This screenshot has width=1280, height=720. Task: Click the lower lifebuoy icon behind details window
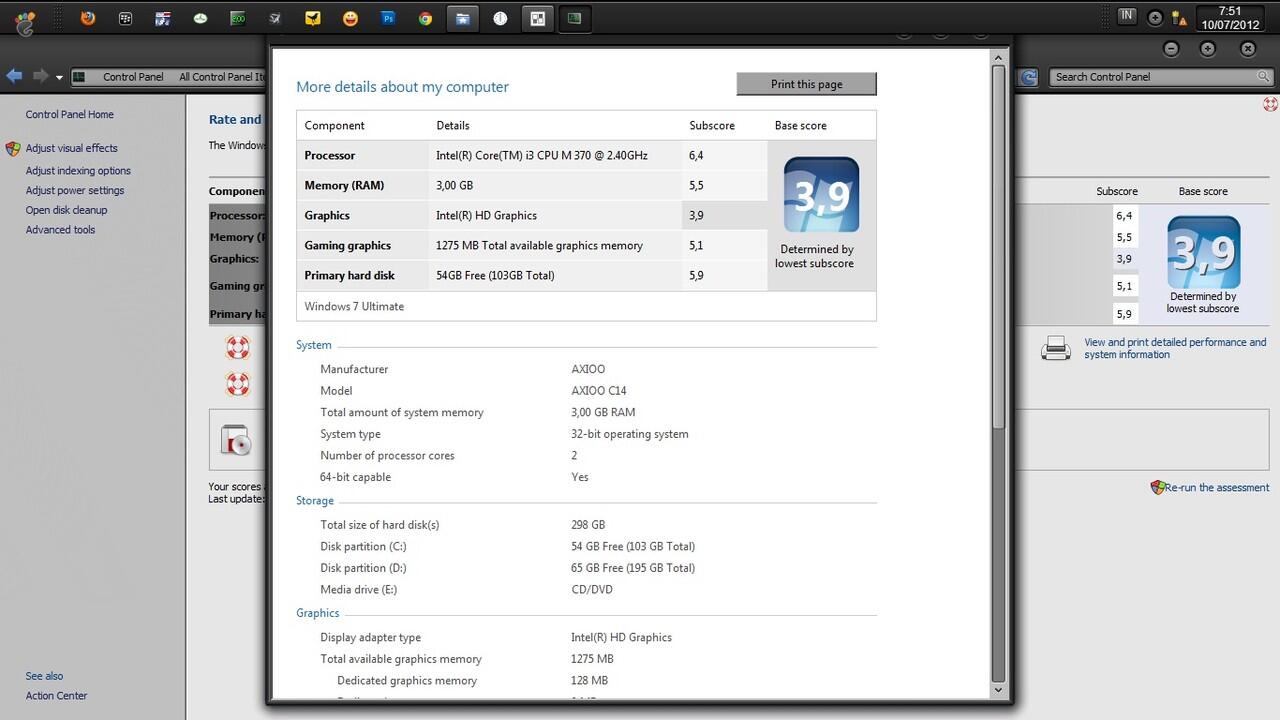(x=237, y=384)
